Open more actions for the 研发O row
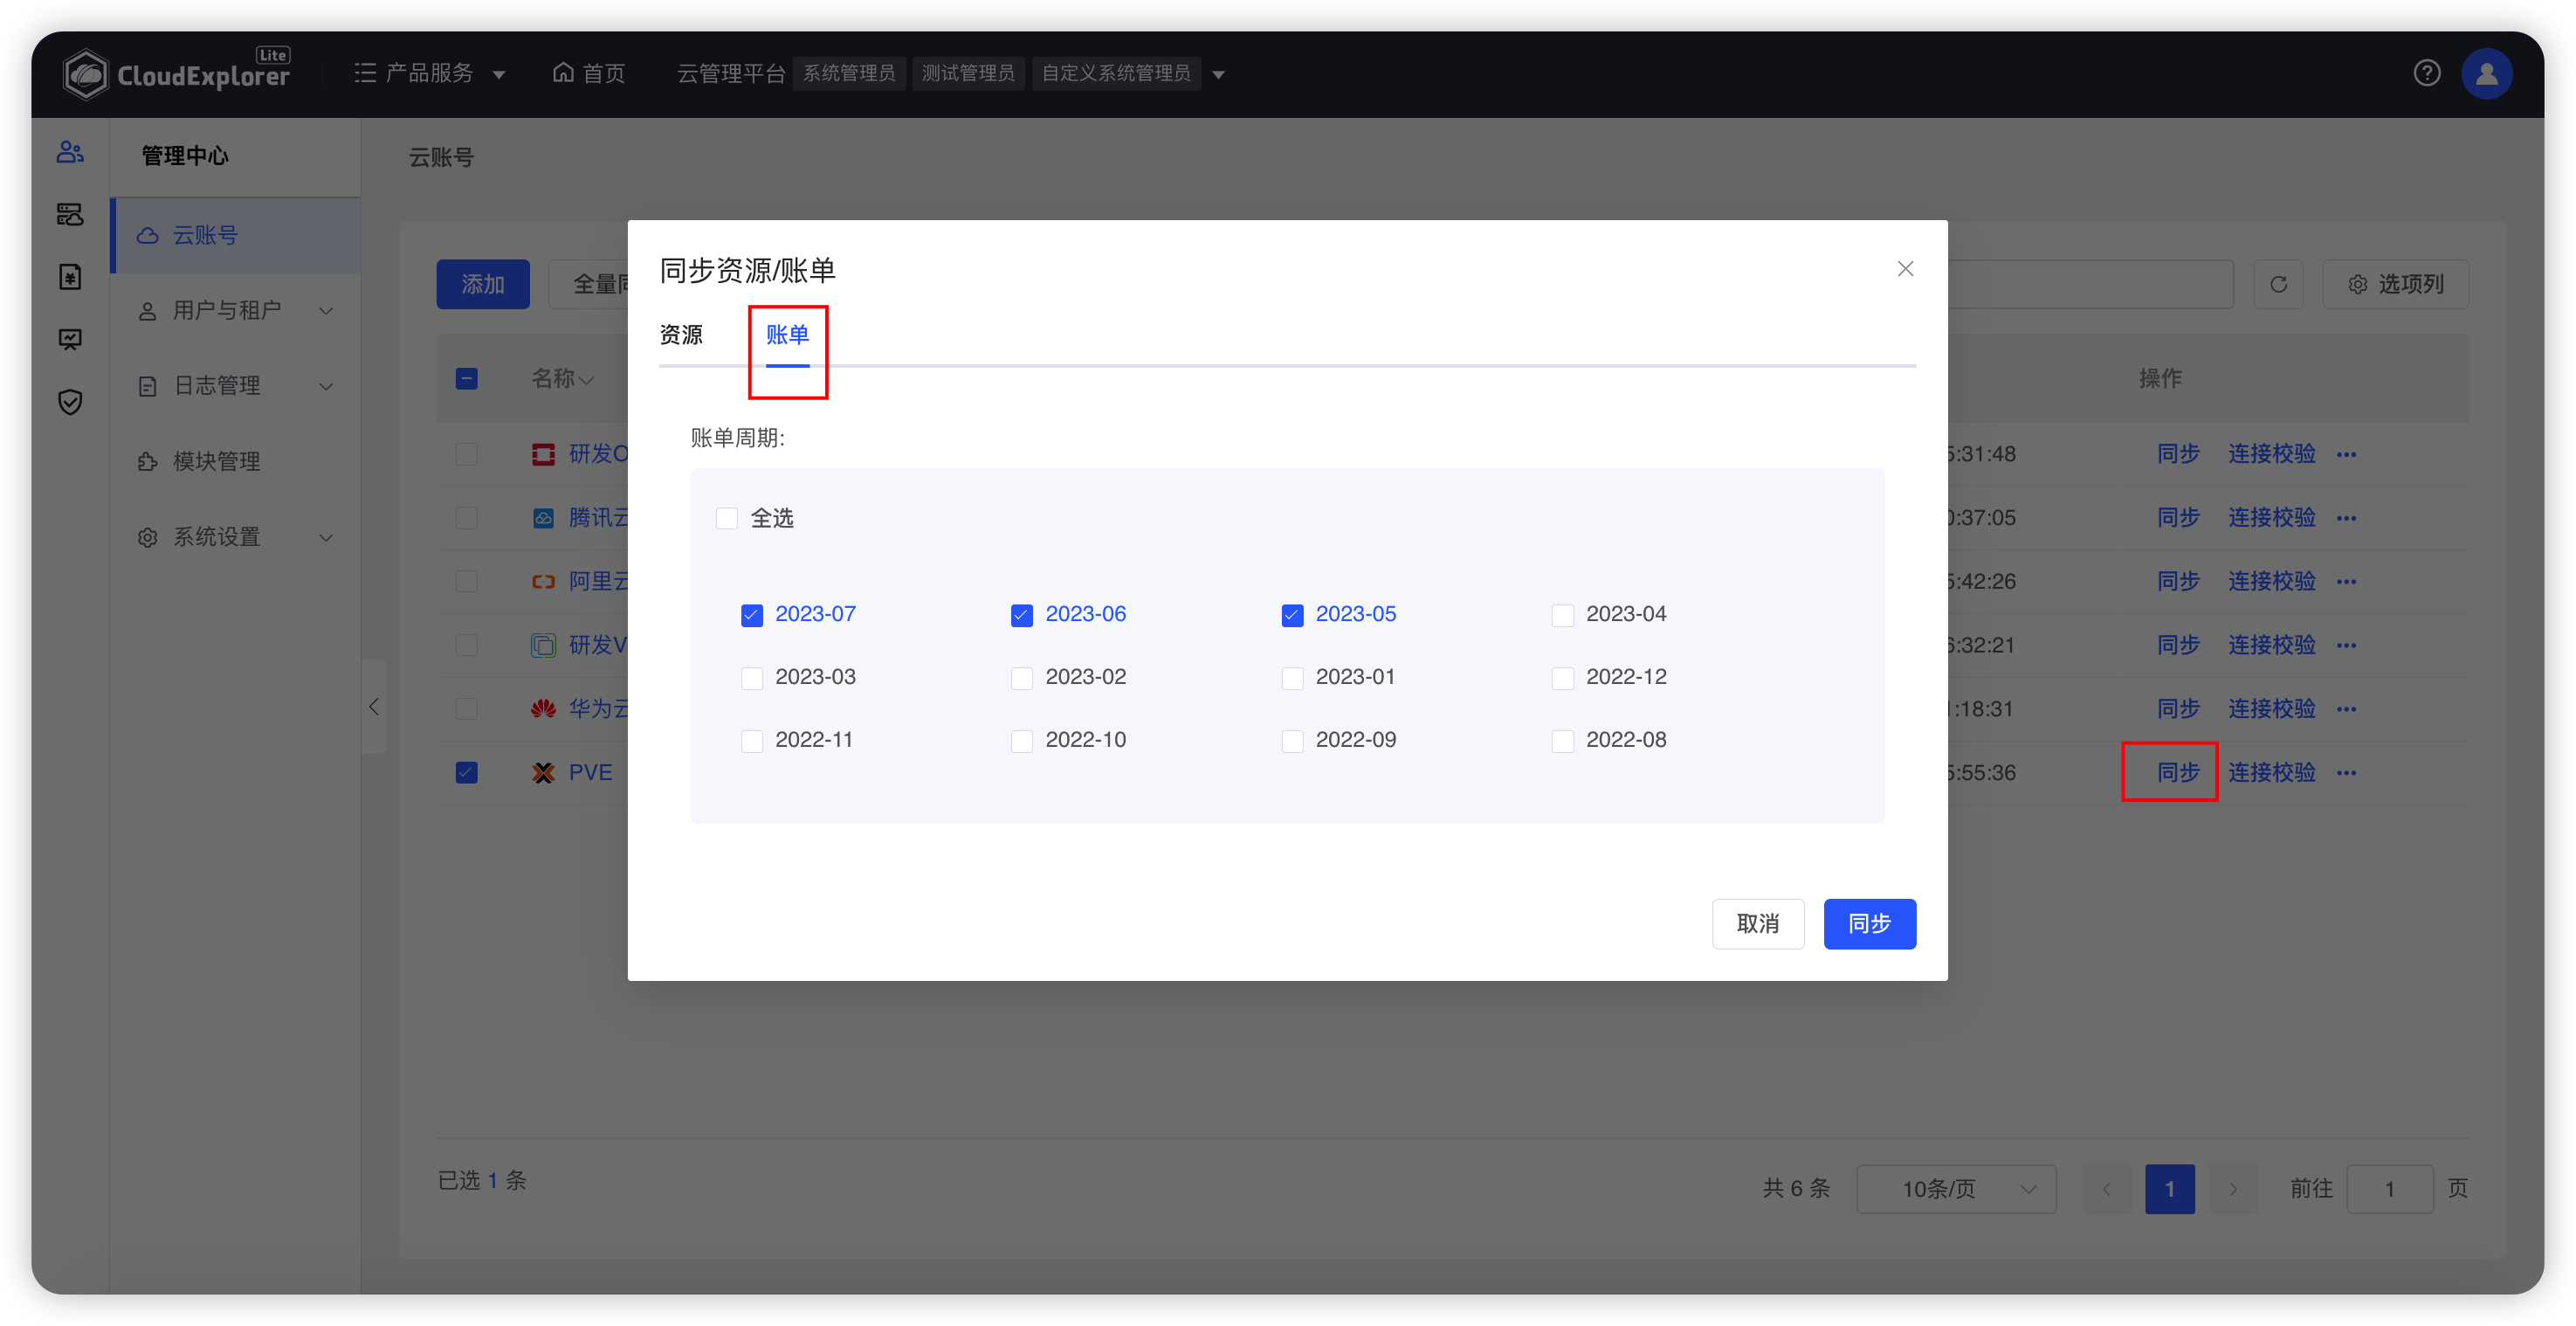Image resolution: width=2576 pixels, height=1326 pixels. pyautogui.click(x=2347, y=455)
